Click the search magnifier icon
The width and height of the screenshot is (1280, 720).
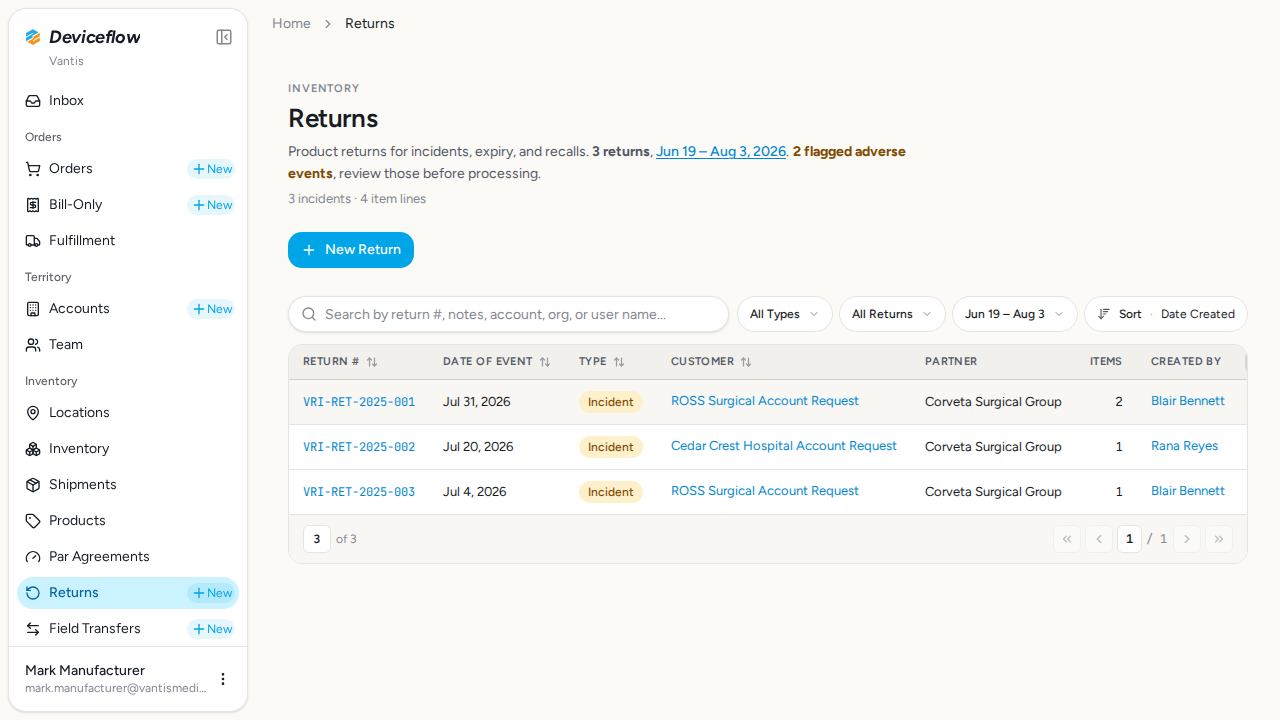(309, 314)
